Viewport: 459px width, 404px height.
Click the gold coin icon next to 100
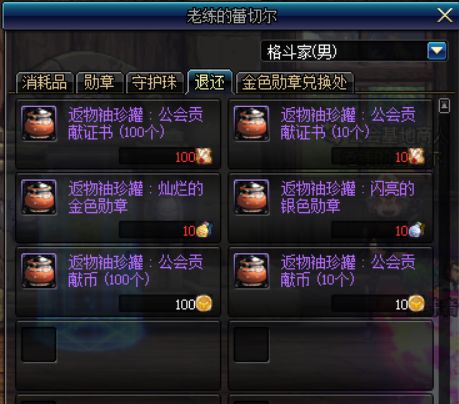click(x=204, y=303)
